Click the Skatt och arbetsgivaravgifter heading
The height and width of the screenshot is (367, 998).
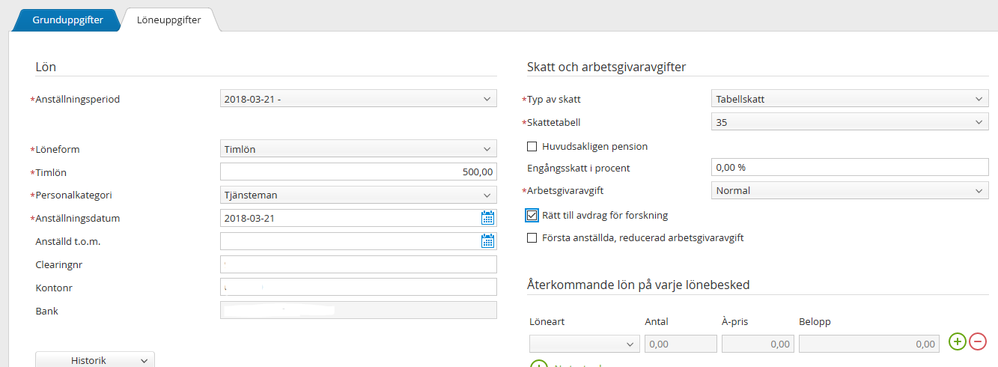[607, 67]
